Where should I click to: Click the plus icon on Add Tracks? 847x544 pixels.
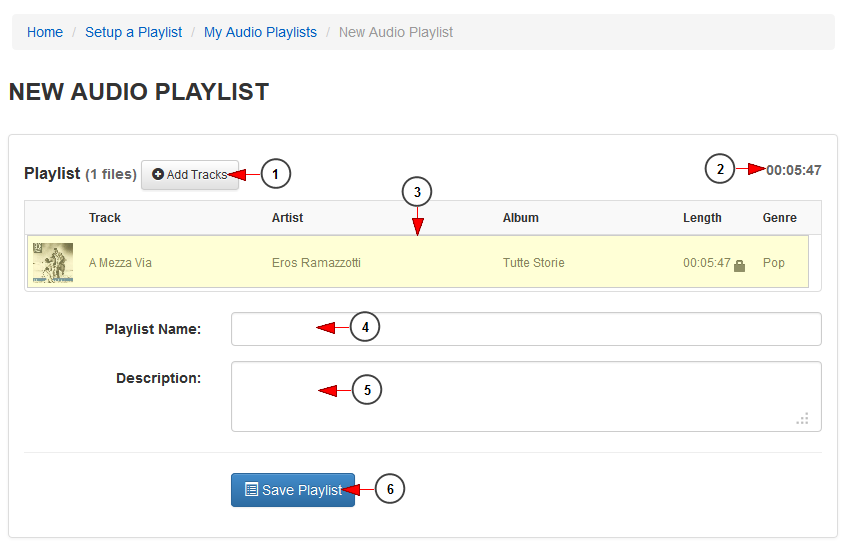pos(158,174)
